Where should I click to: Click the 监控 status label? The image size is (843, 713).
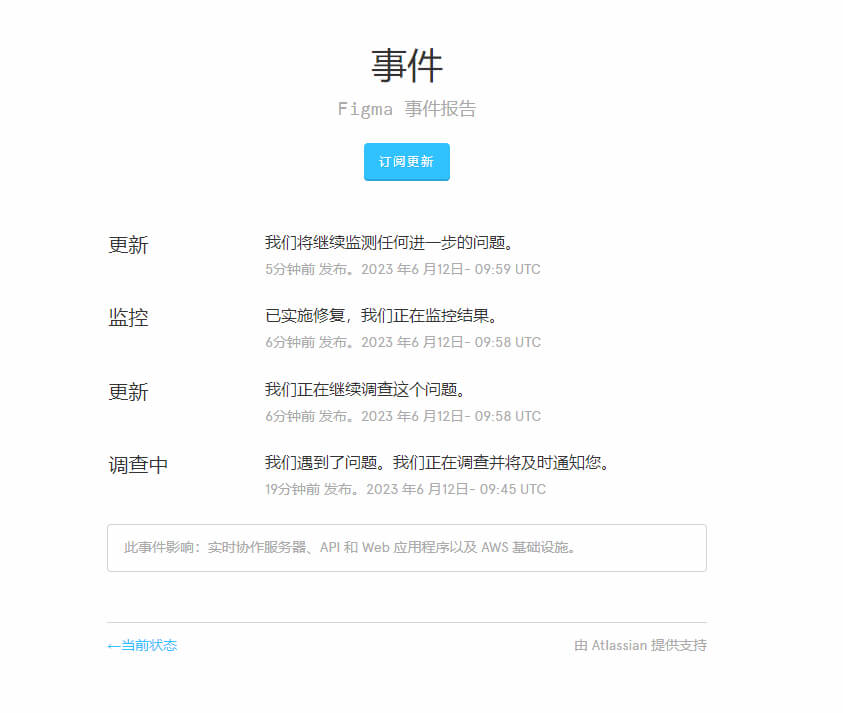(128, 319)
